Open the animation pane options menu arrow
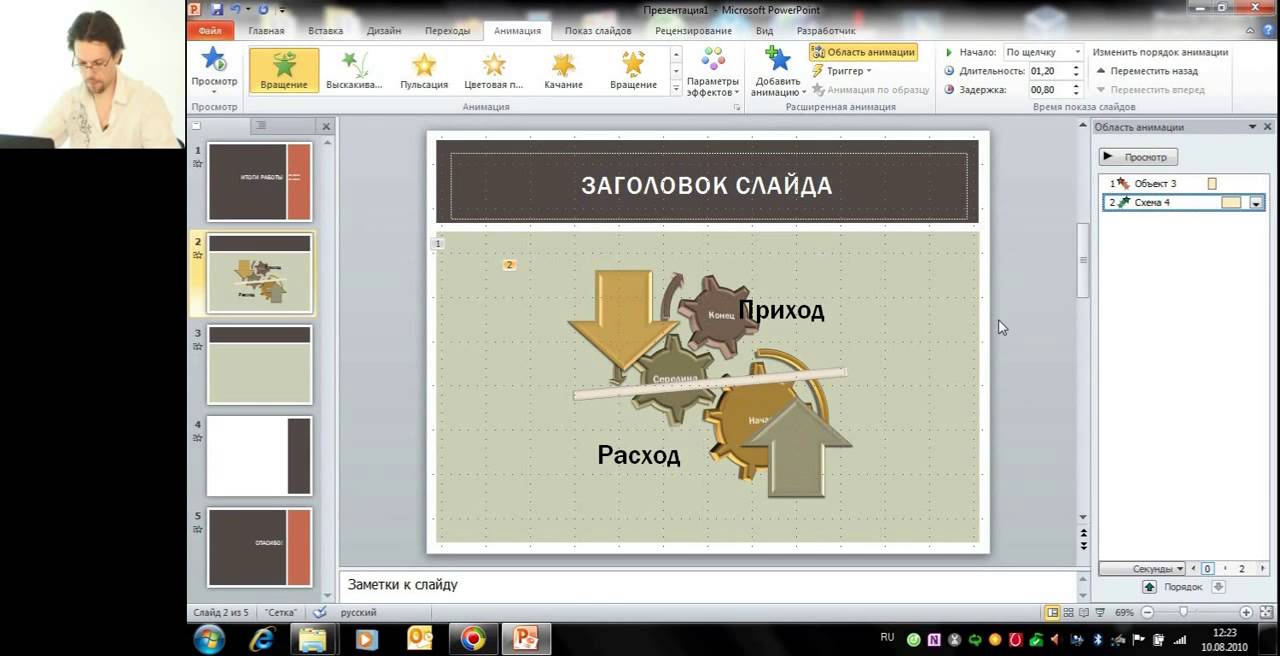This screenshot has height=656, width=1280. click(x=1252, y=127)
